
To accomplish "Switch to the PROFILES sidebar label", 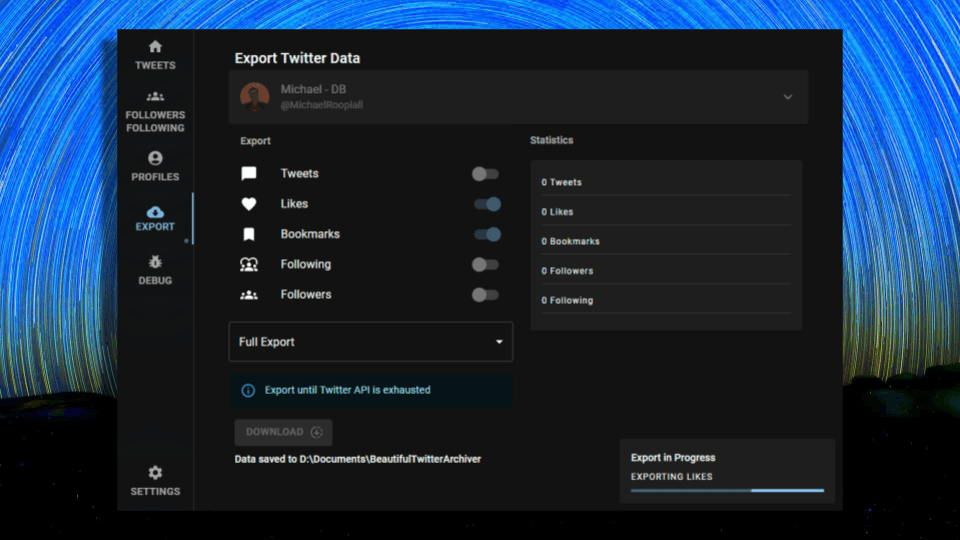I will [x=155, y=177].
